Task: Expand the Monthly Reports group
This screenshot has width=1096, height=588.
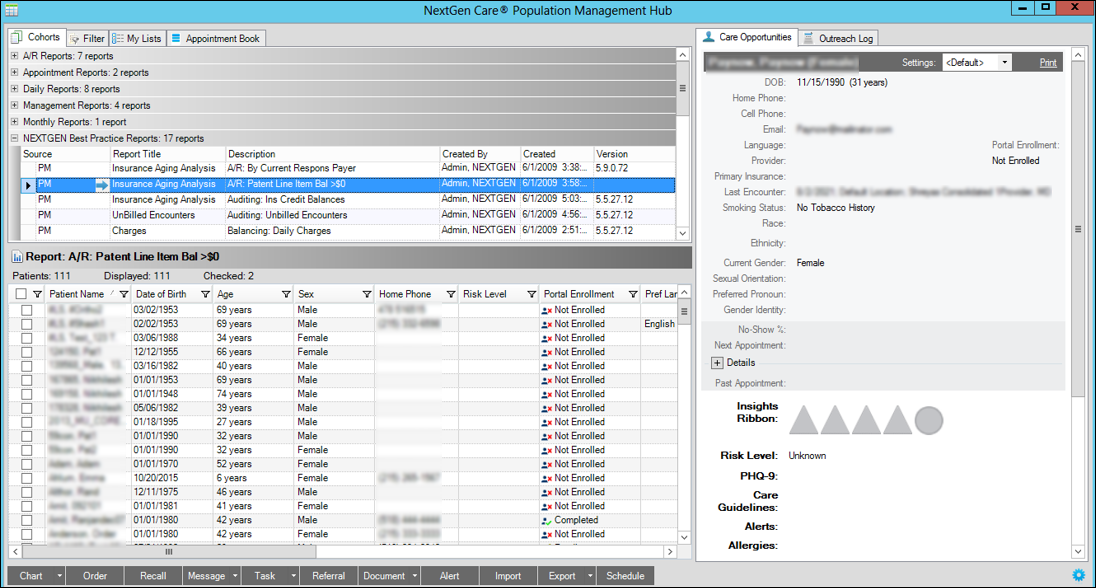Action: pyautogui.click(x=14, y=122)
